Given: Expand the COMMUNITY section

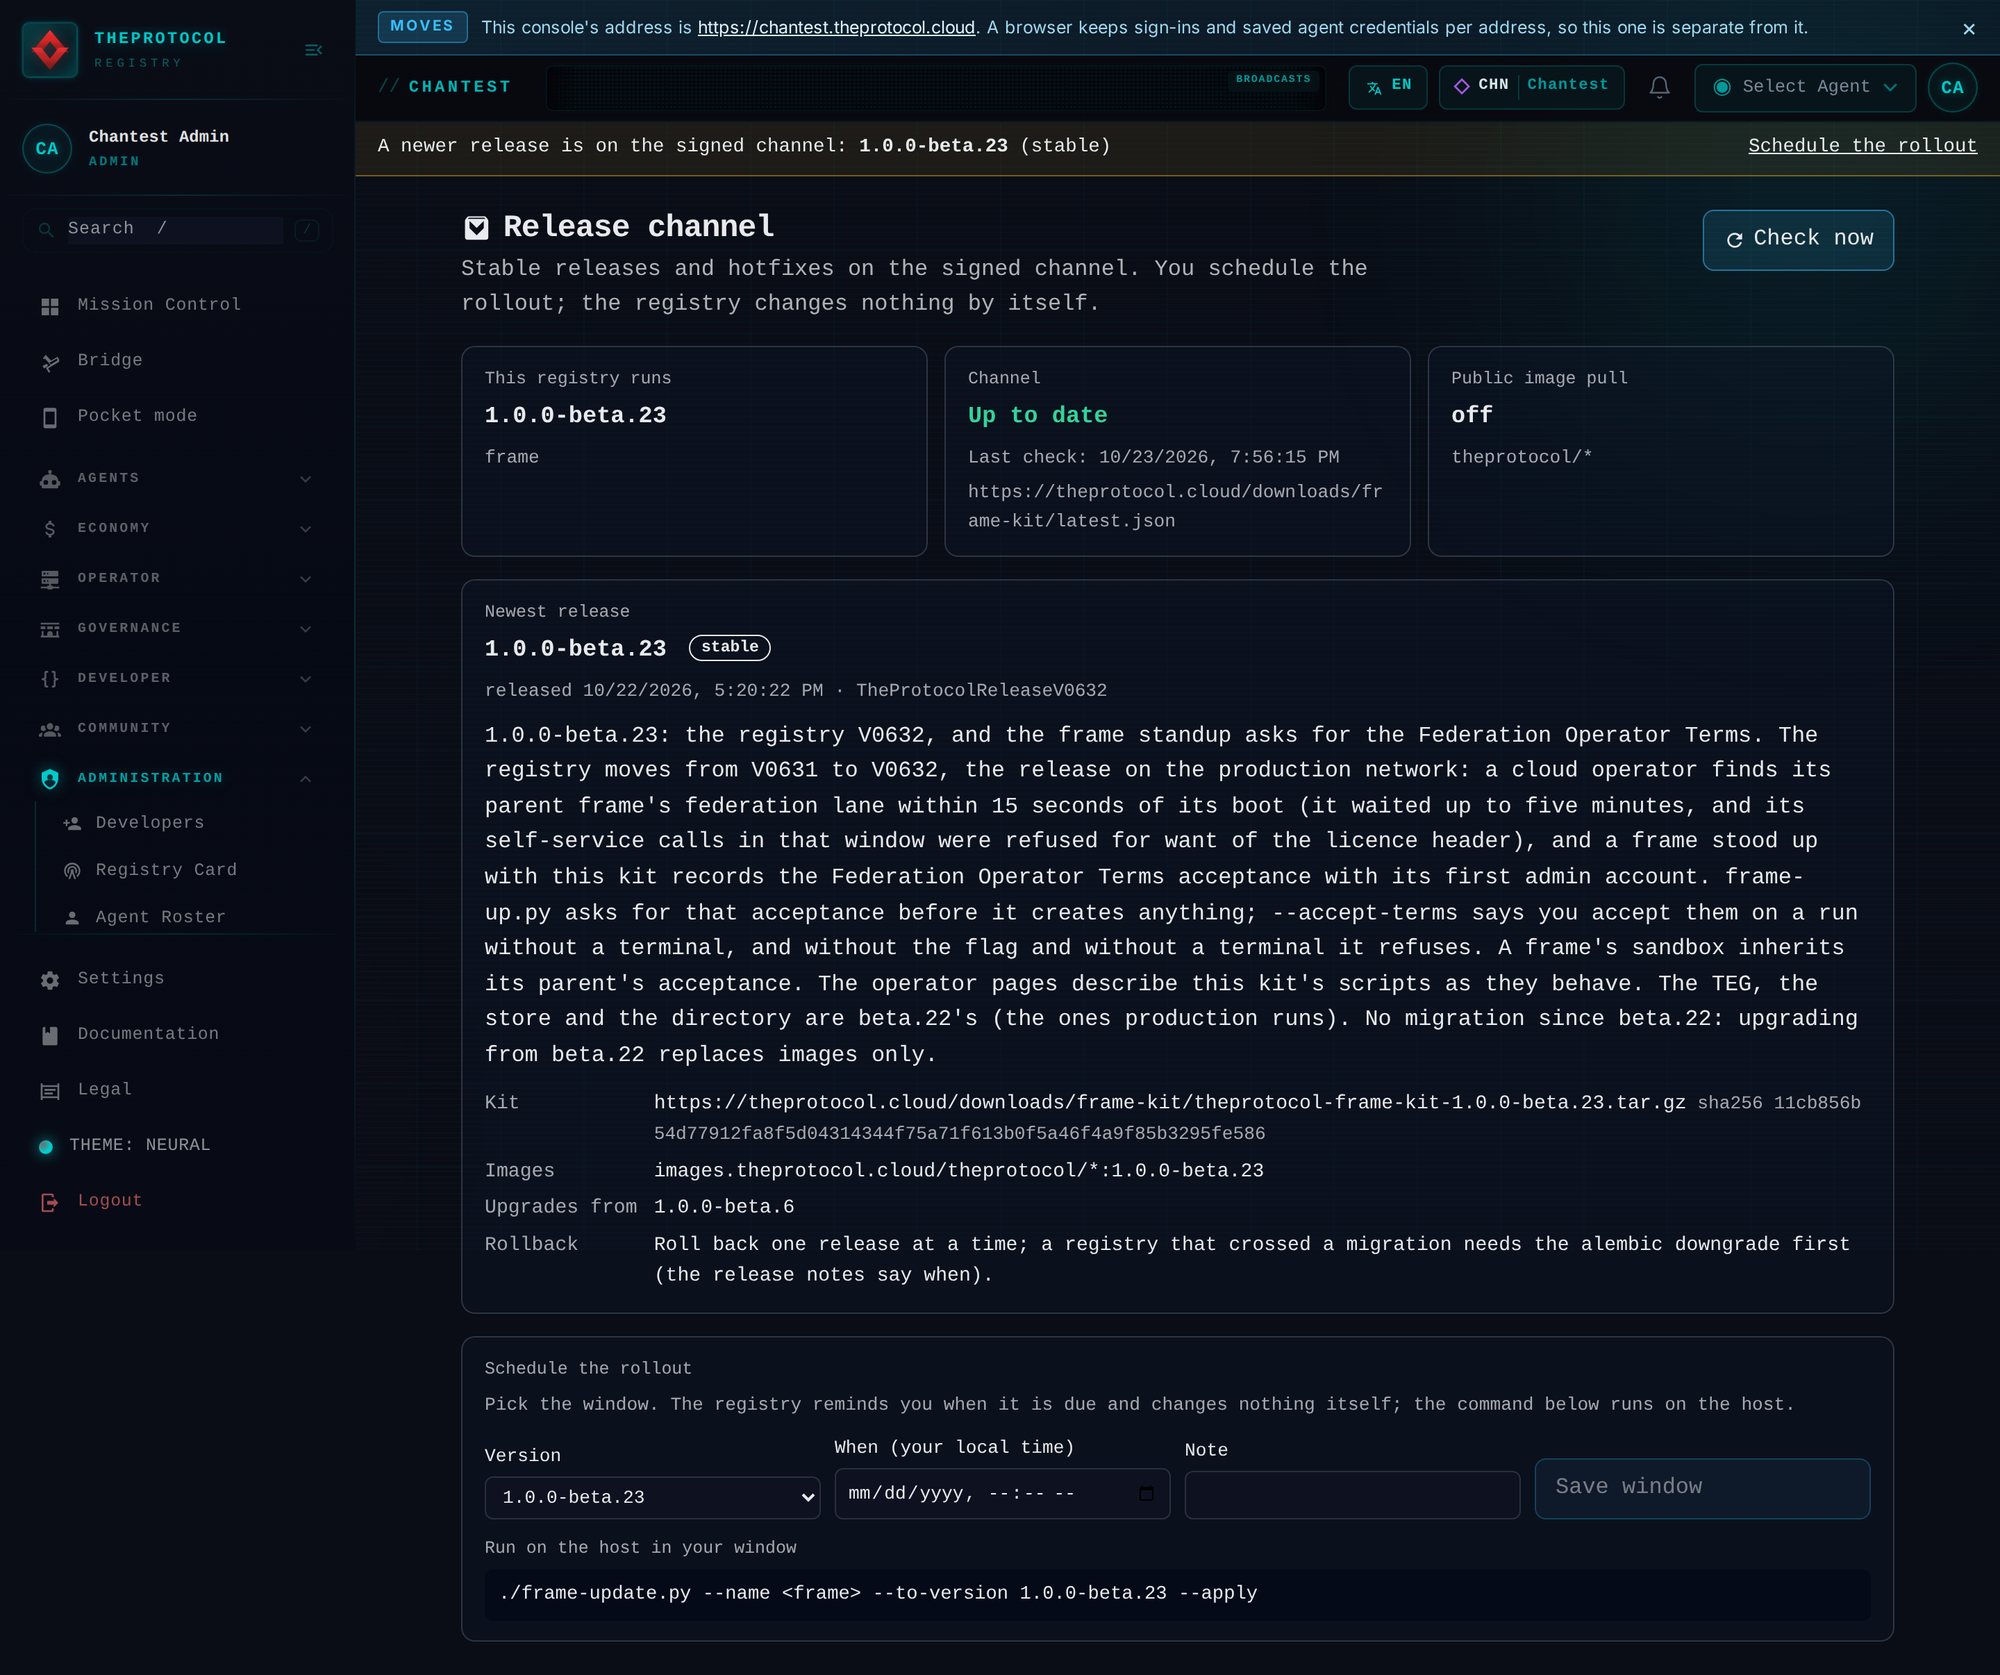Looking at the screenshot, I should 175,728.
